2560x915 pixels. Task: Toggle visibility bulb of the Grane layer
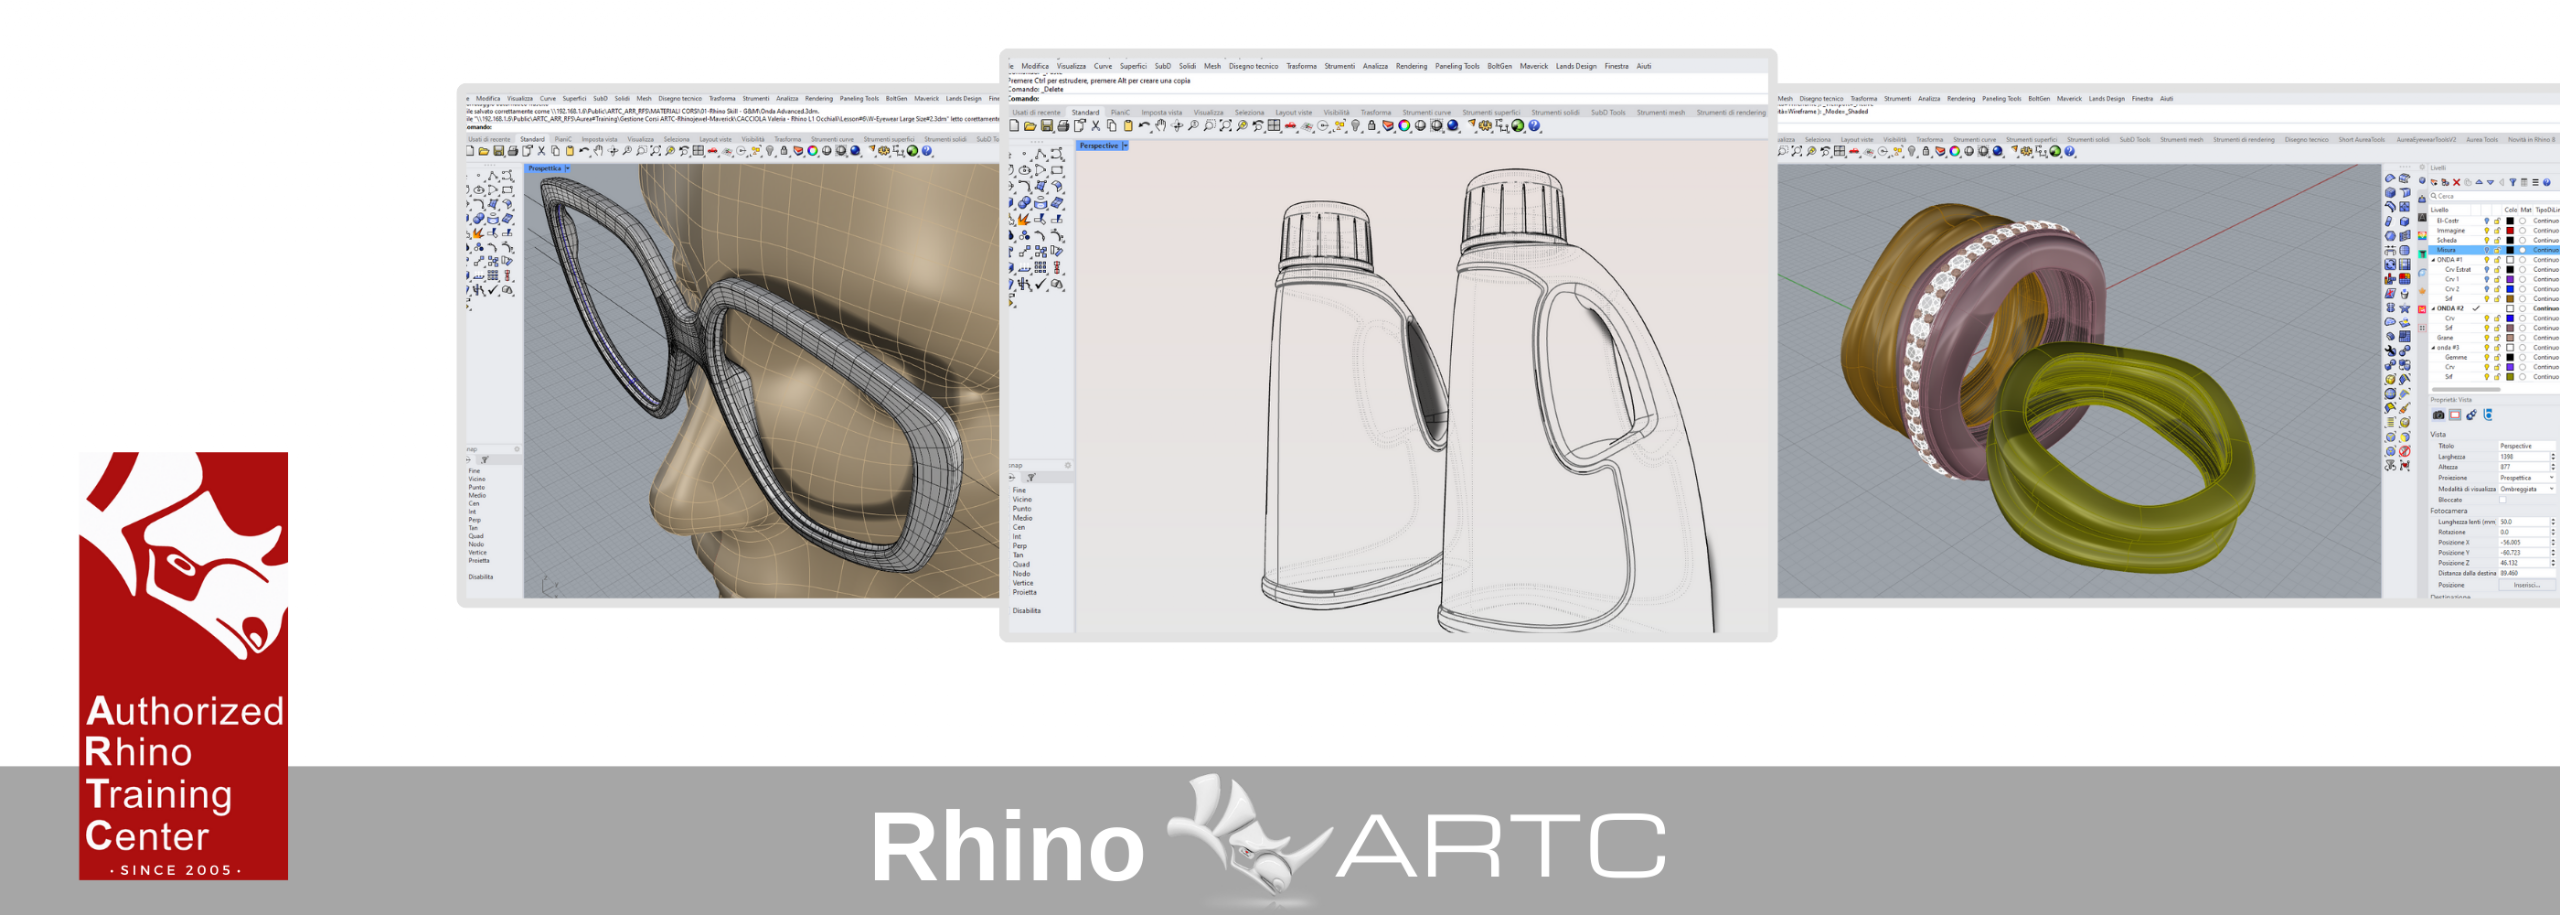click(2487, 338)
